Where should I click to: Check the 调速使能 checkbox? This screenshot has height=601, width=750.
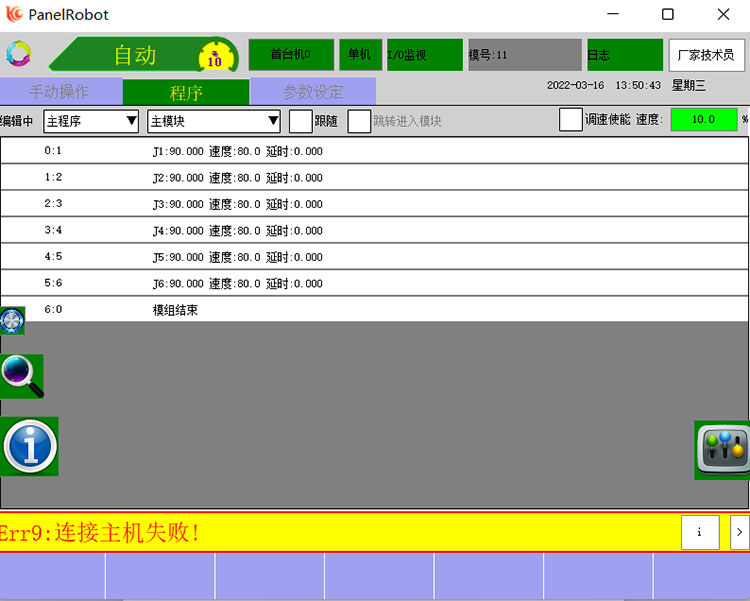click(x=570, y=119)
